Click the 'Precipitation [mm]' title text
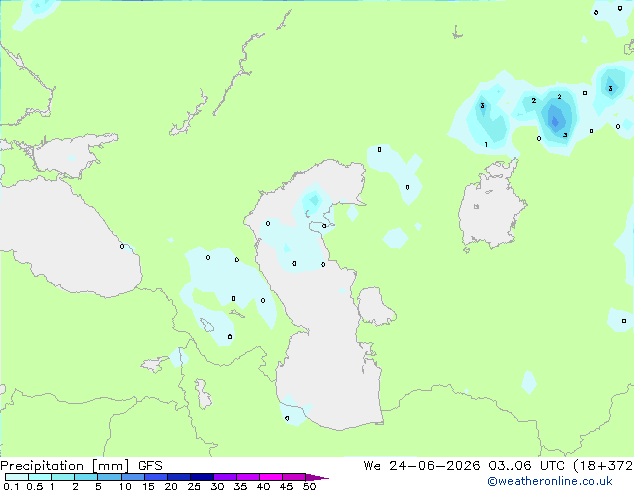 coord(65,466)
